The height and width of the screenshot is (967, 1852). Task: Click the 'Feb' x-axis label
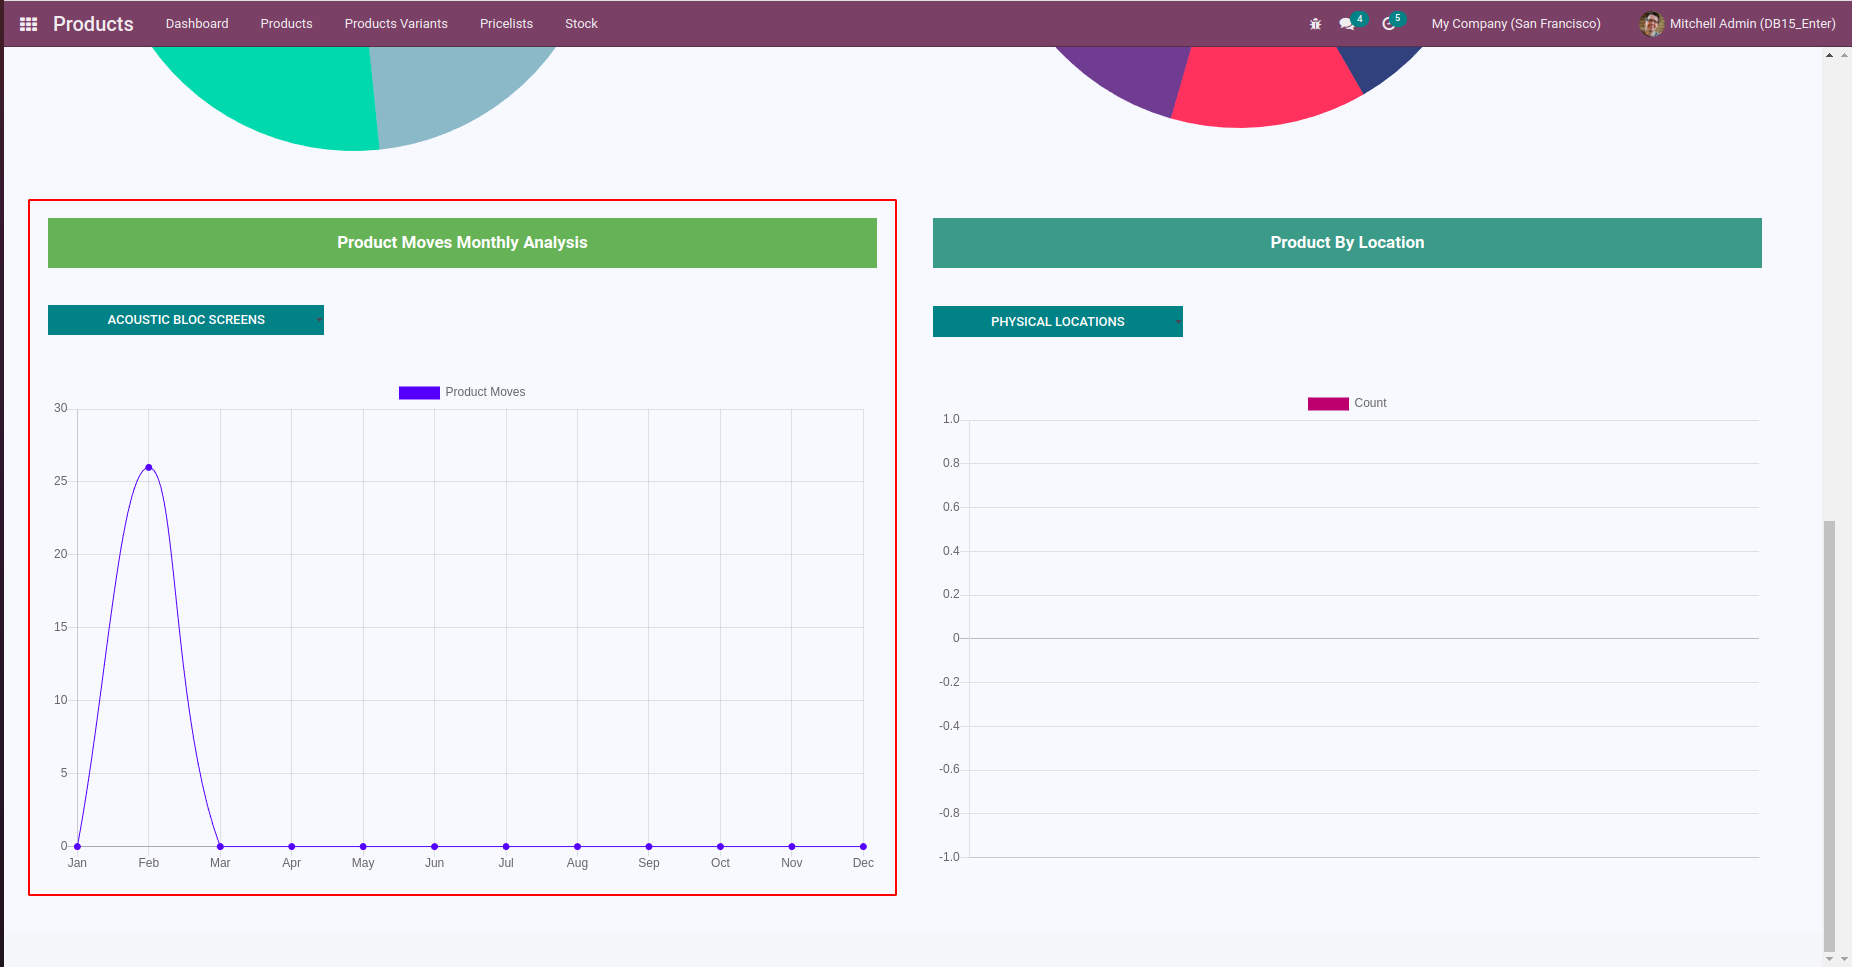pos(149,863)
